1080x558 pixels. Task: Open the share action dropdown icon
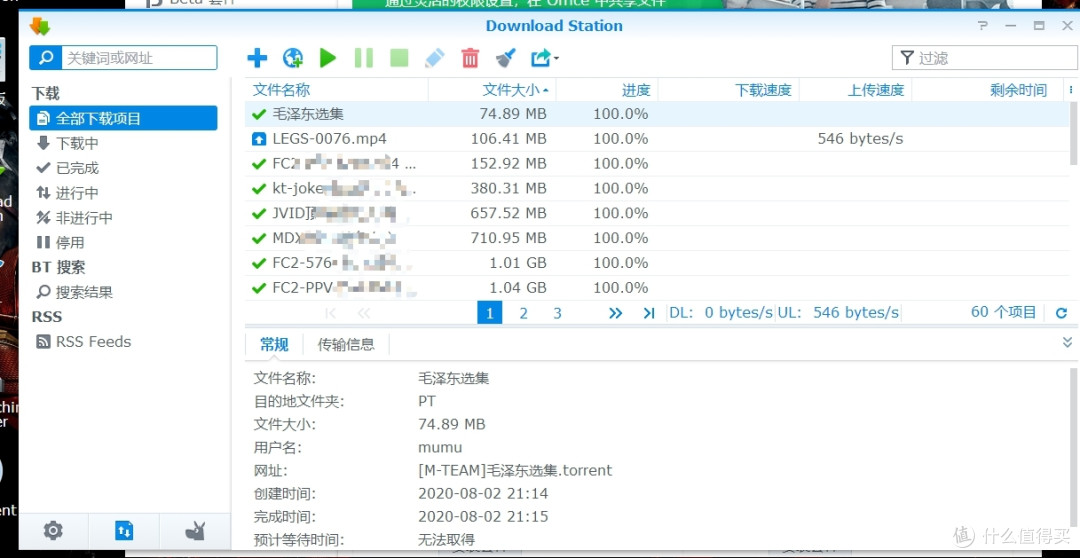(544, 58)
